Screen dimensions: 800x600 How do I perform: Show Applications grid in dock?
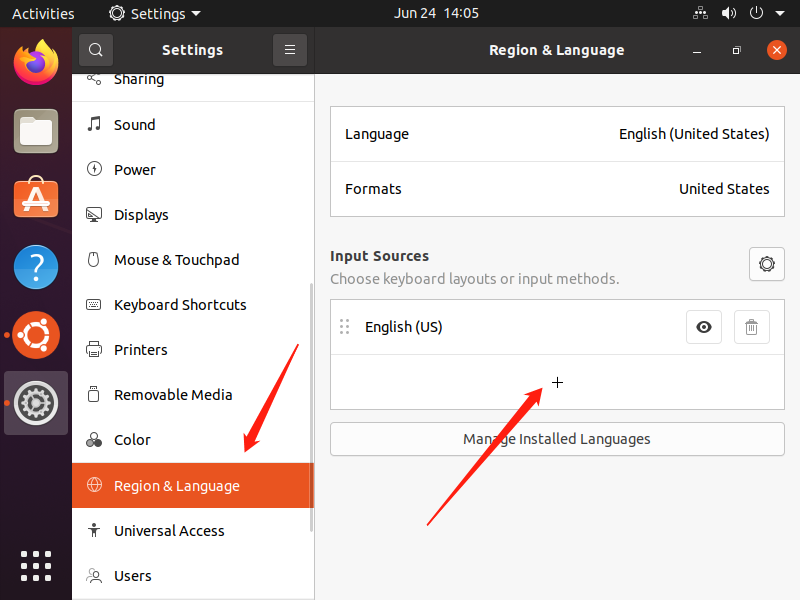coord(36,565)
